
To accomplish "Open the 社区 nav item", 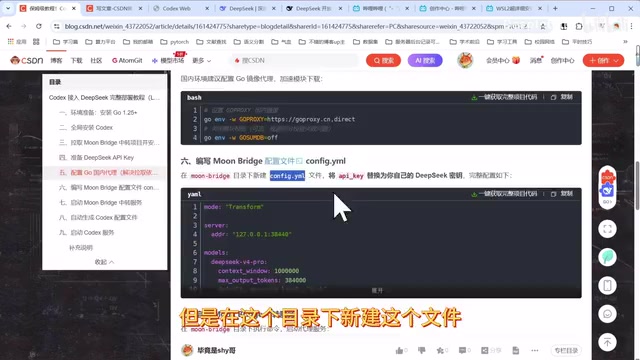I will pos(96,60).
